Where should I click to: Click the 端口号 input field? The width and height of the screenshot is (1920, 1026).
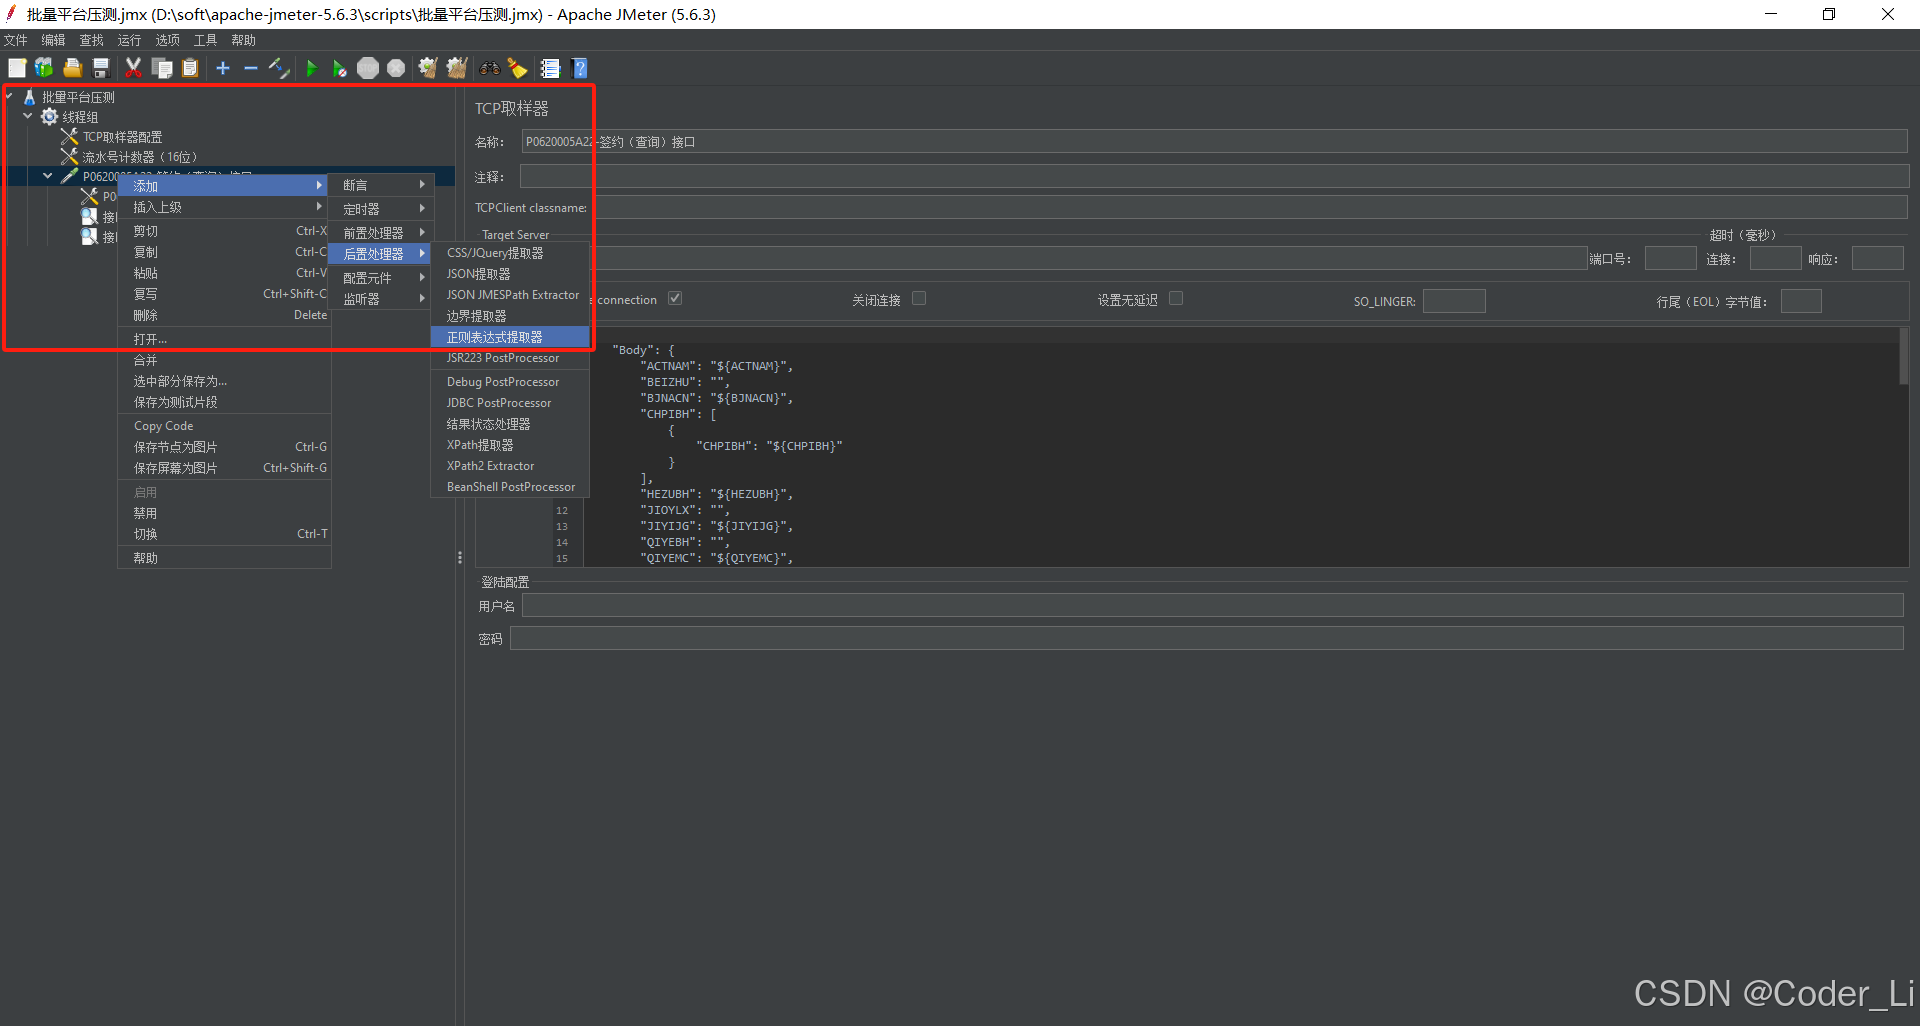click(1670, 259)
